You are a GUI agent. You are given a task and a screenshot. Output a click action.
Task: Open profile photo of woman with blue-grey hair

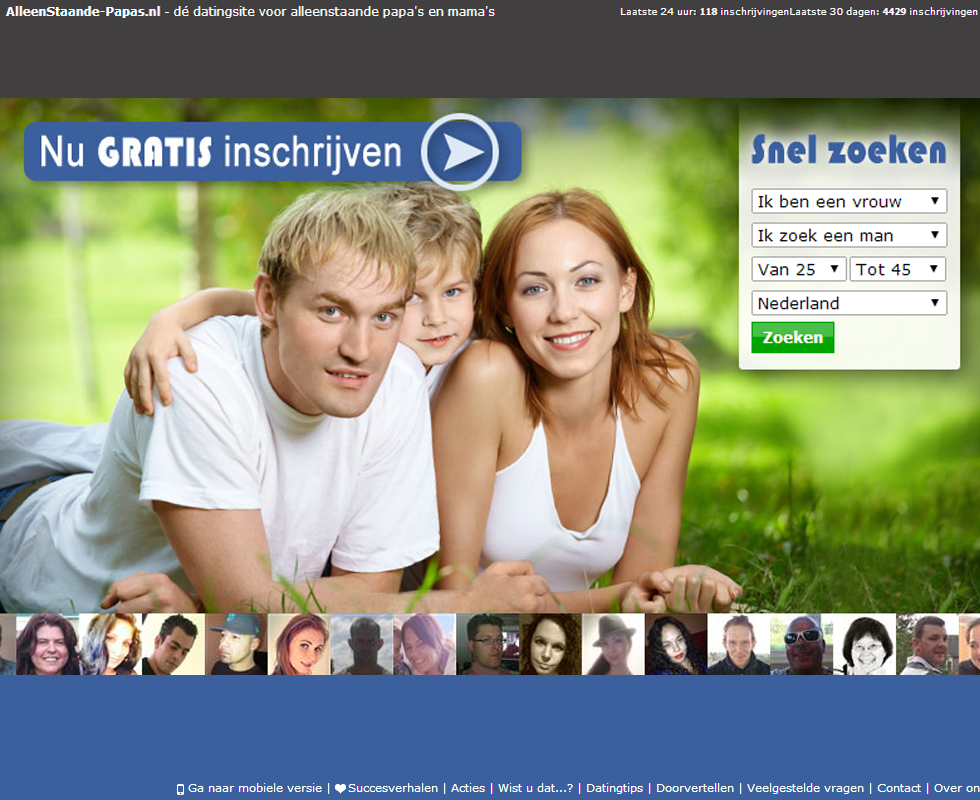pyautogui.click(x=111, y=644)
